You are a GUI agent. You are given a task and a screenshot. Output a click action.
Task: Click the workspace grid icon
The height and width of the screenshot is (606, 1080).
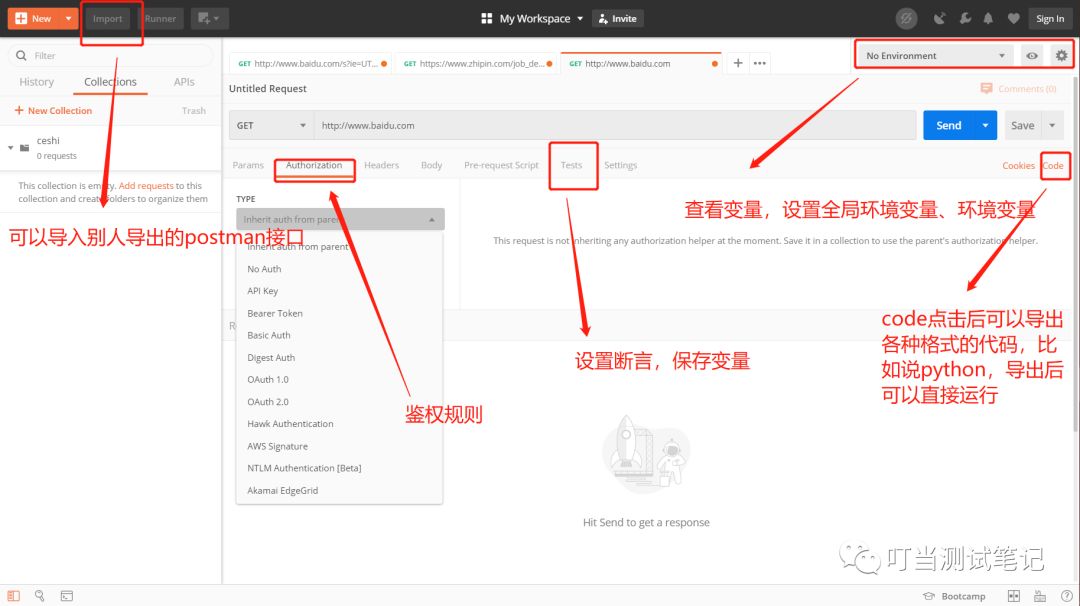coord(486,19)
